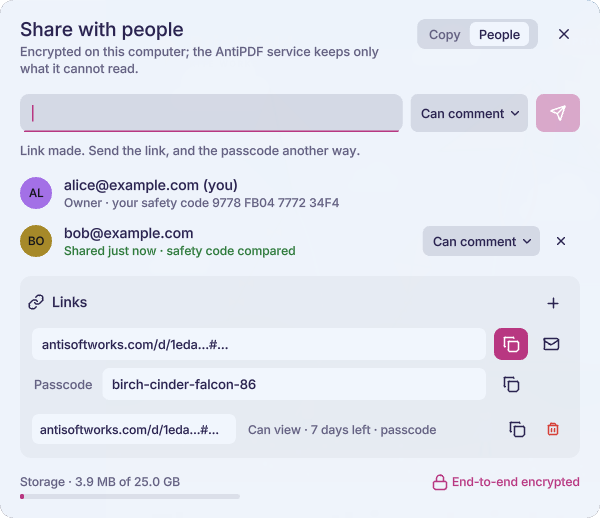Click the End-to-end encrypted lock icon
This screenshot has width=600, height=518.
tap(440, 482)
